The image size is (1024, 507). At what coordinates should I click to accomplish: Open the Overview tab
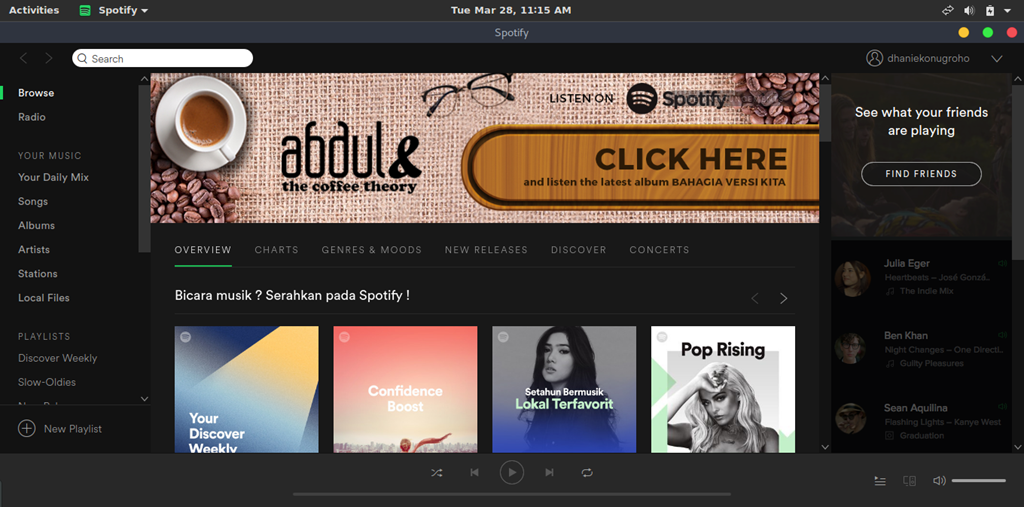pos(203,250)
